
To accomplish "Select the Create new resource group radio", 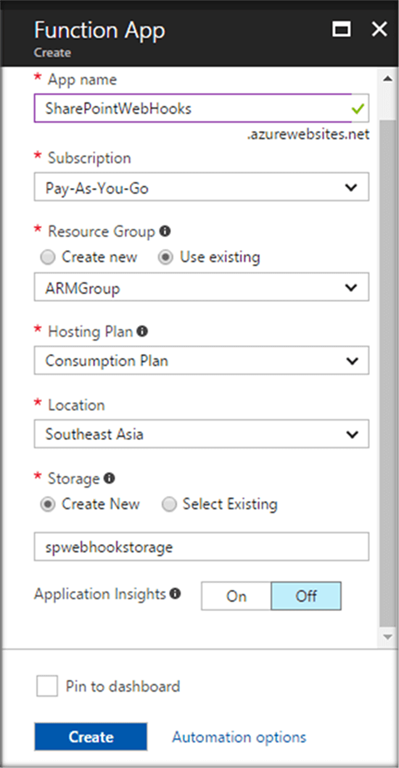I will [x=47, y=257].
